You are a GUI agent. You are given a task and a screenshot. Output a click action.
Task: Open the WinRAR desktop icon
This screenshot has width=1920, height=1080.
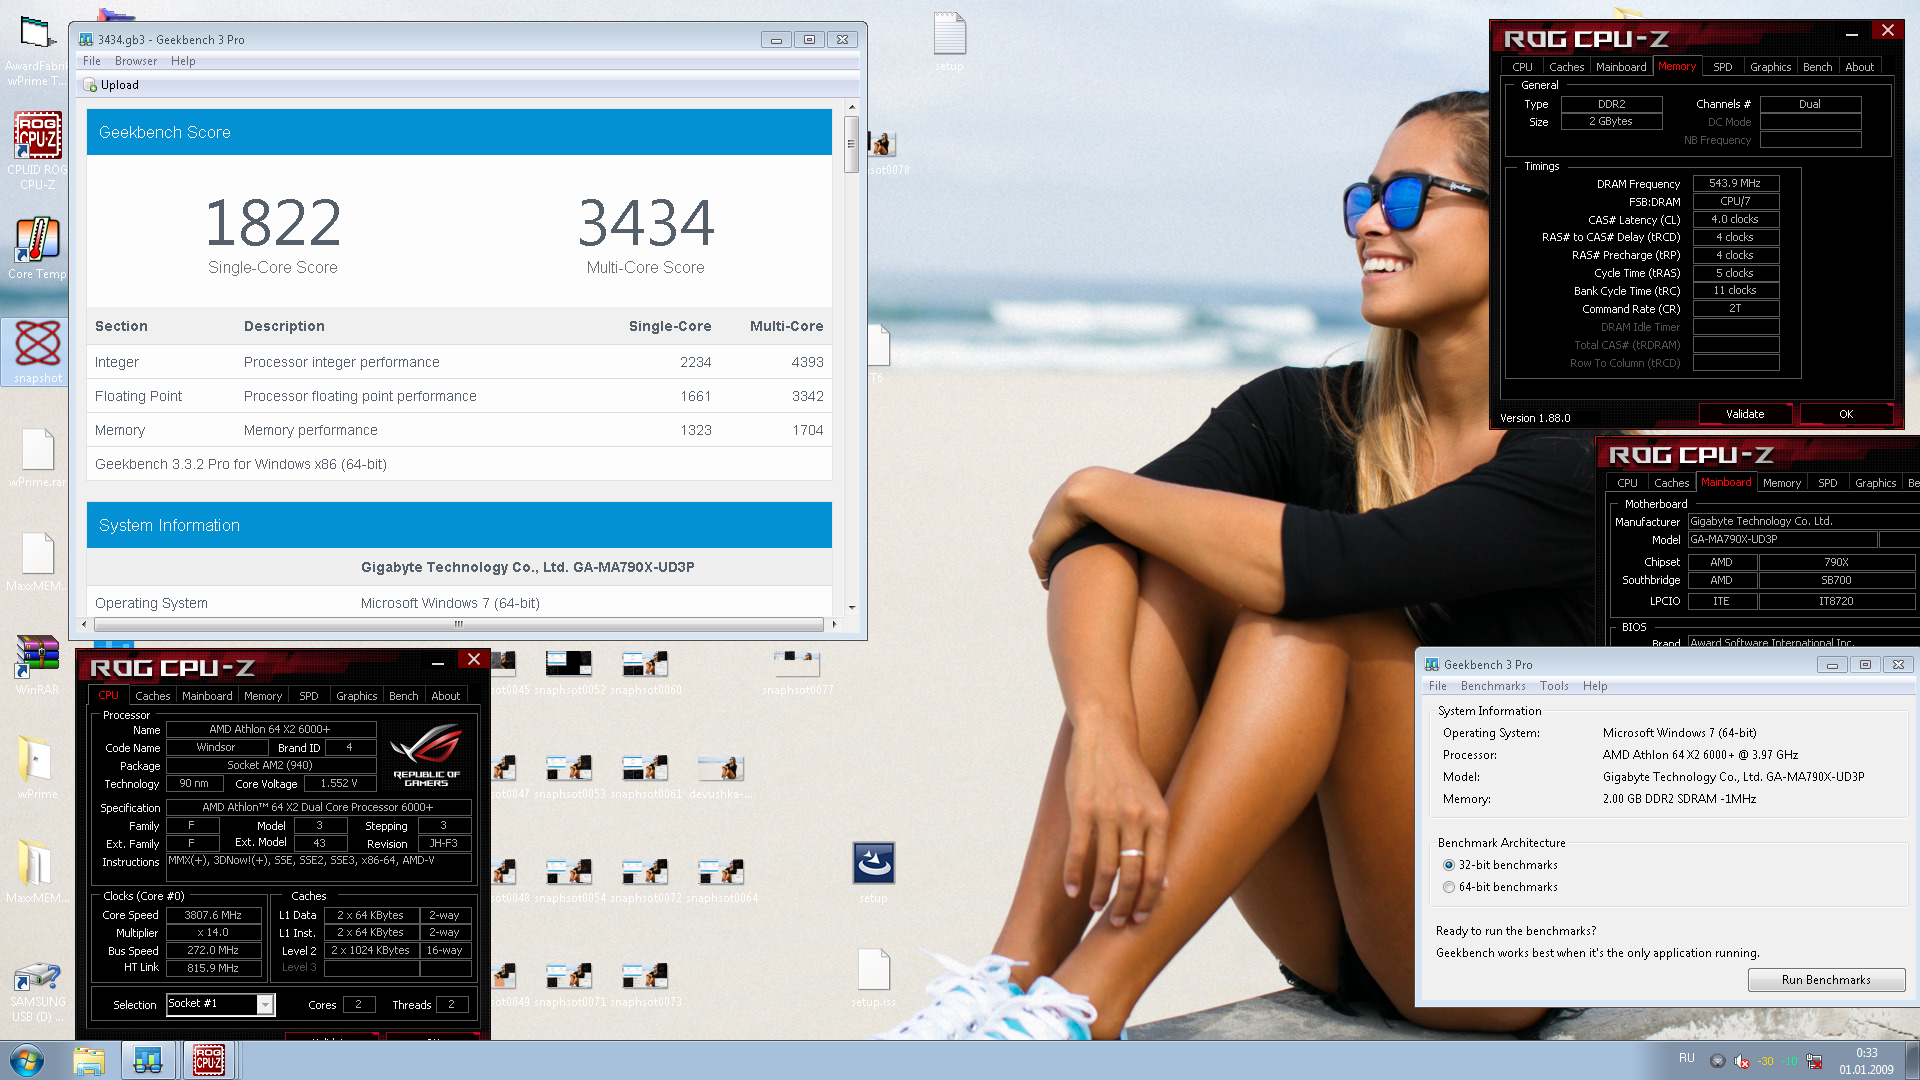[38, 664]
